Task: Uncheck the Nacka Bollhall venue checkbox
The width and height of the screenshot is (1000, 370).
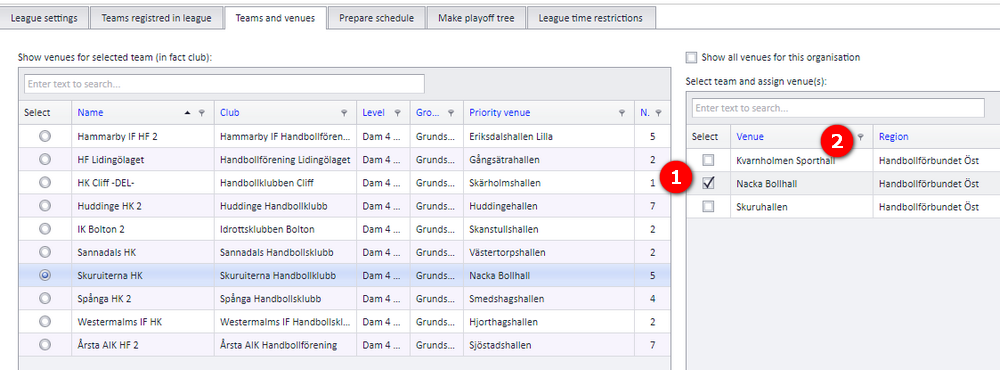Action: 708,183
